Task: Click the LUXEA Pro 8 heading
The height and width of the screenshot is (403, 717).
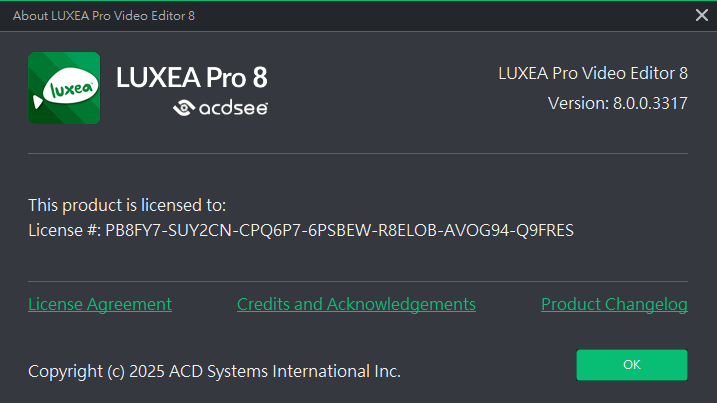Action: (x=192, y=77)
